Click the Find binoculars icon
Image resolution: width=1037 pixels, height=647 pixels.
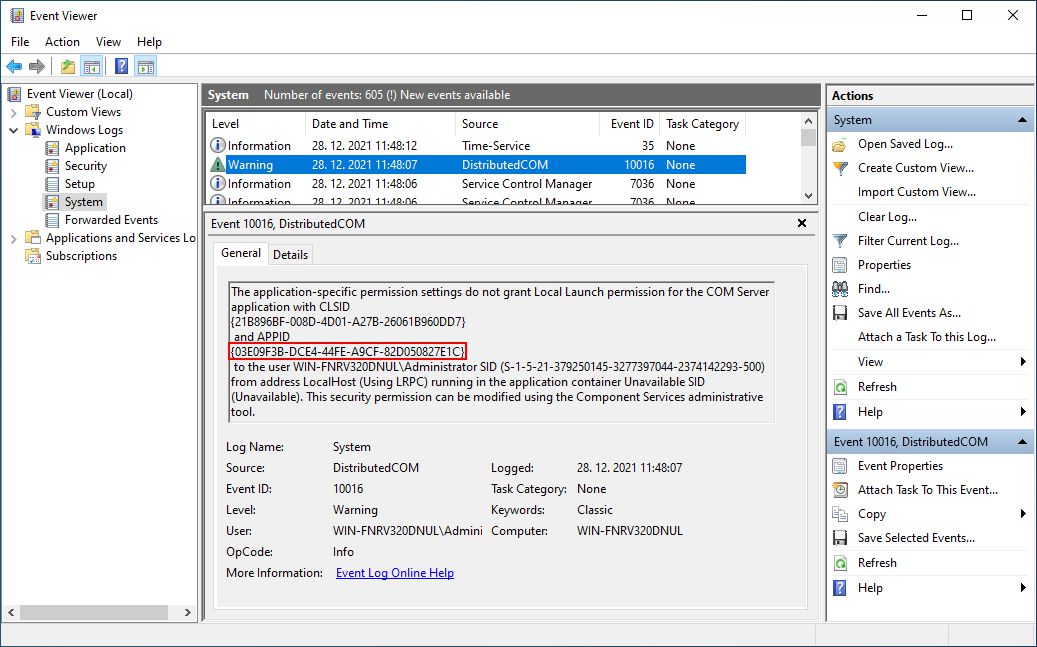pos(840,288)
